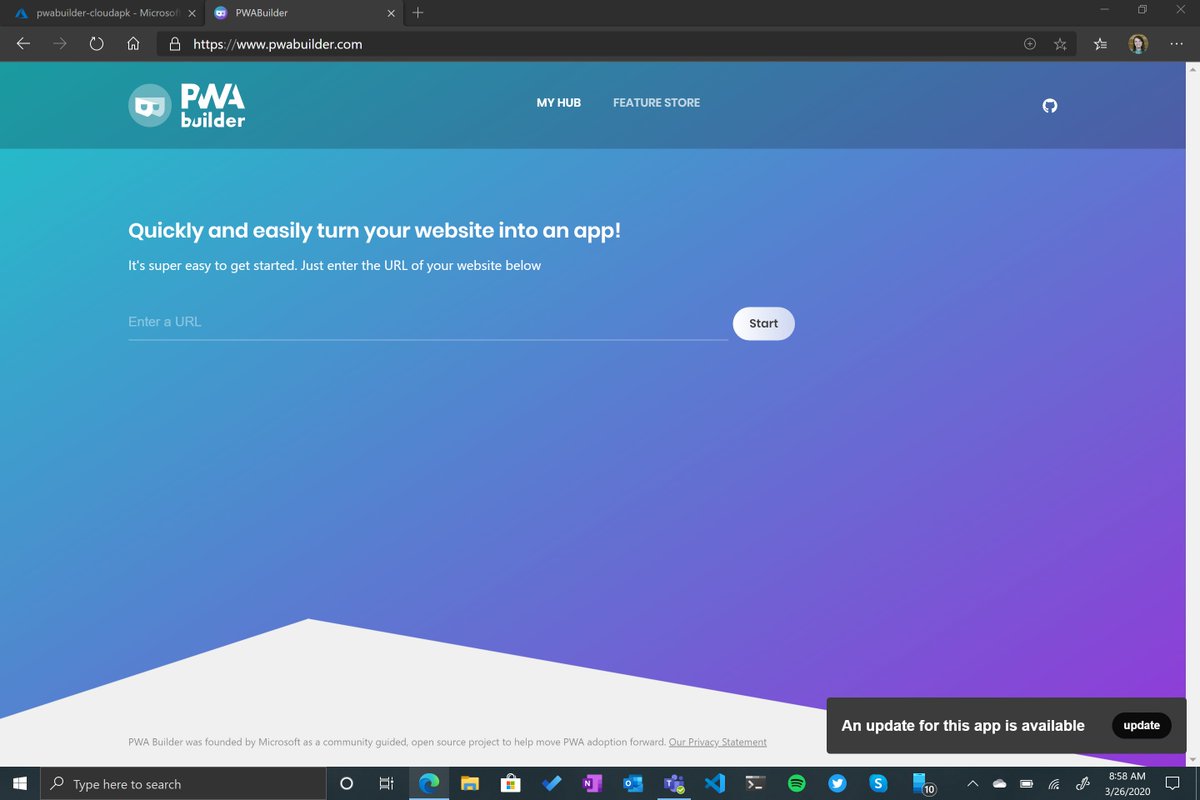1200x800 pixels.
Task: Open the terminal icon on the taskbar
Action: point(756,784)
